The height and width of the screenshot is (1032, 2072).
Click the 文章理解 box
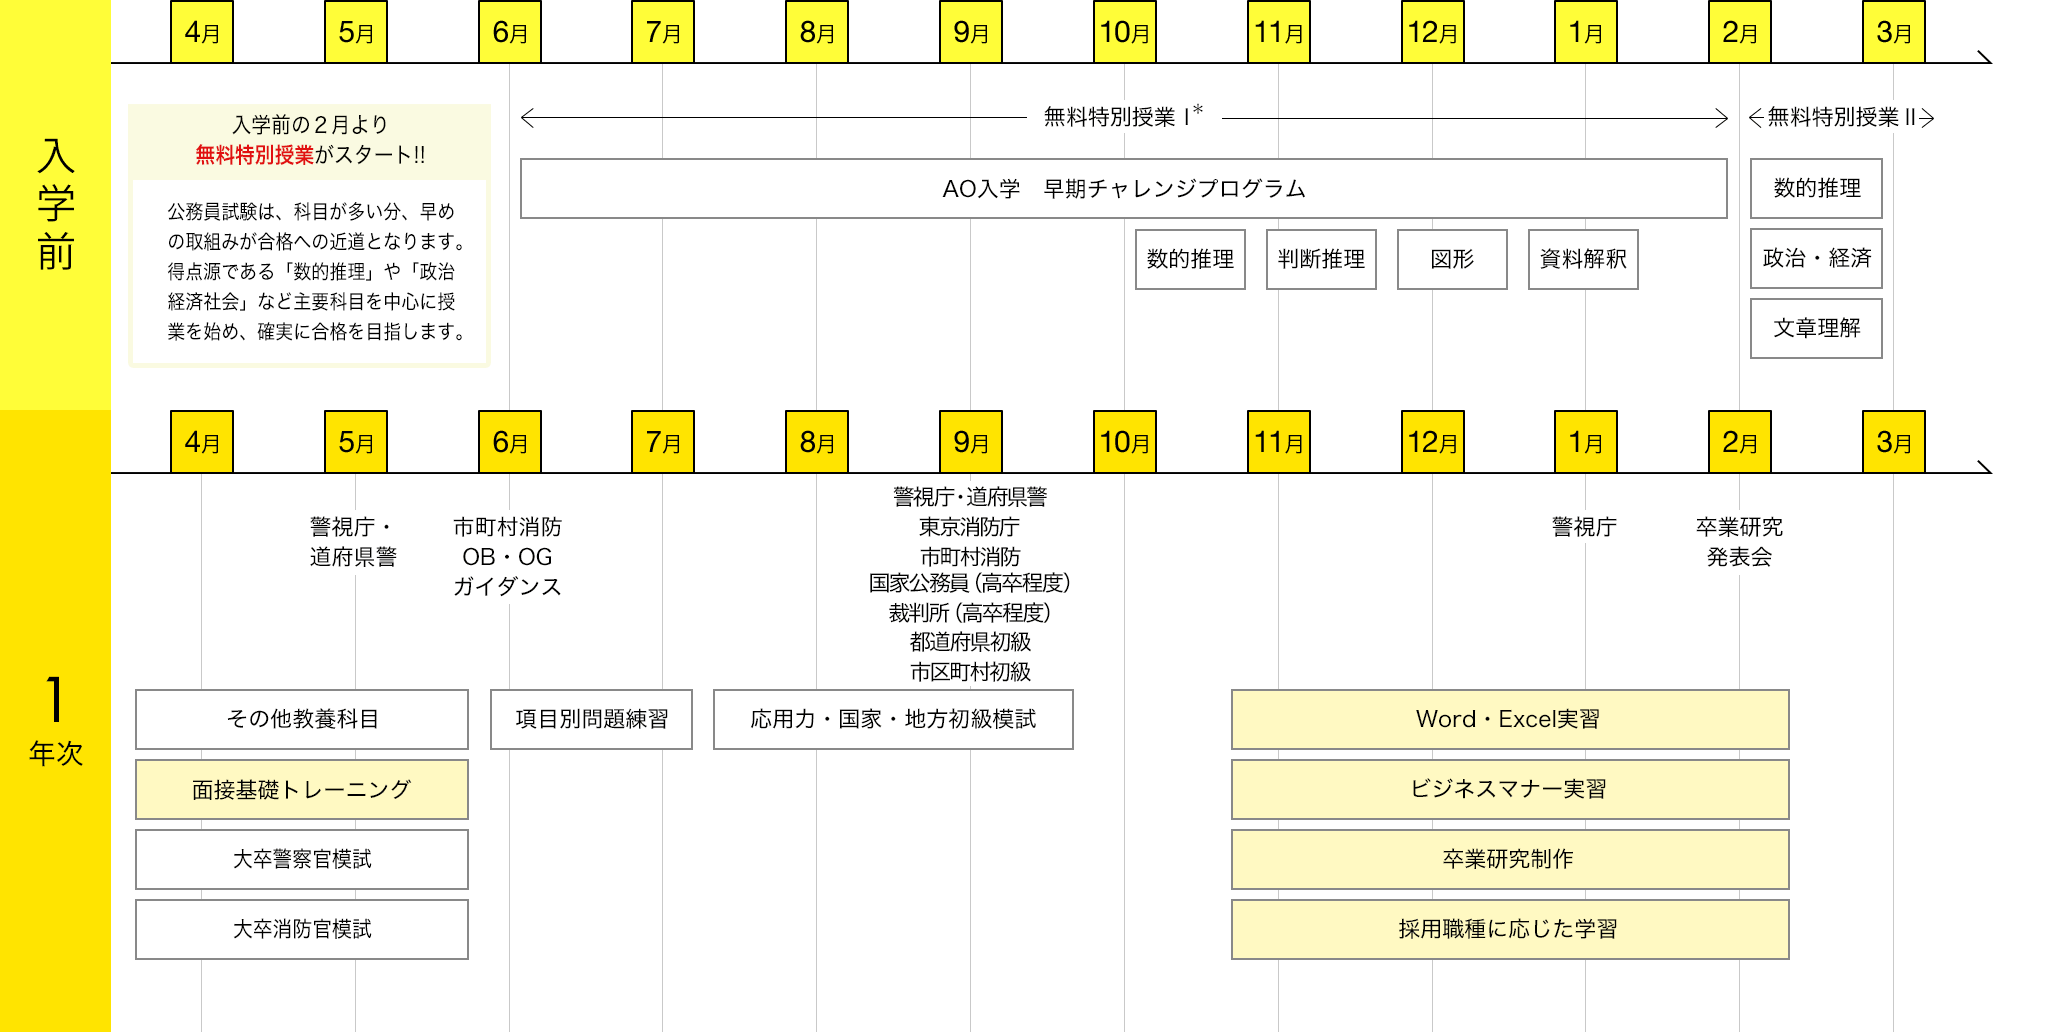click(1816, 328)
